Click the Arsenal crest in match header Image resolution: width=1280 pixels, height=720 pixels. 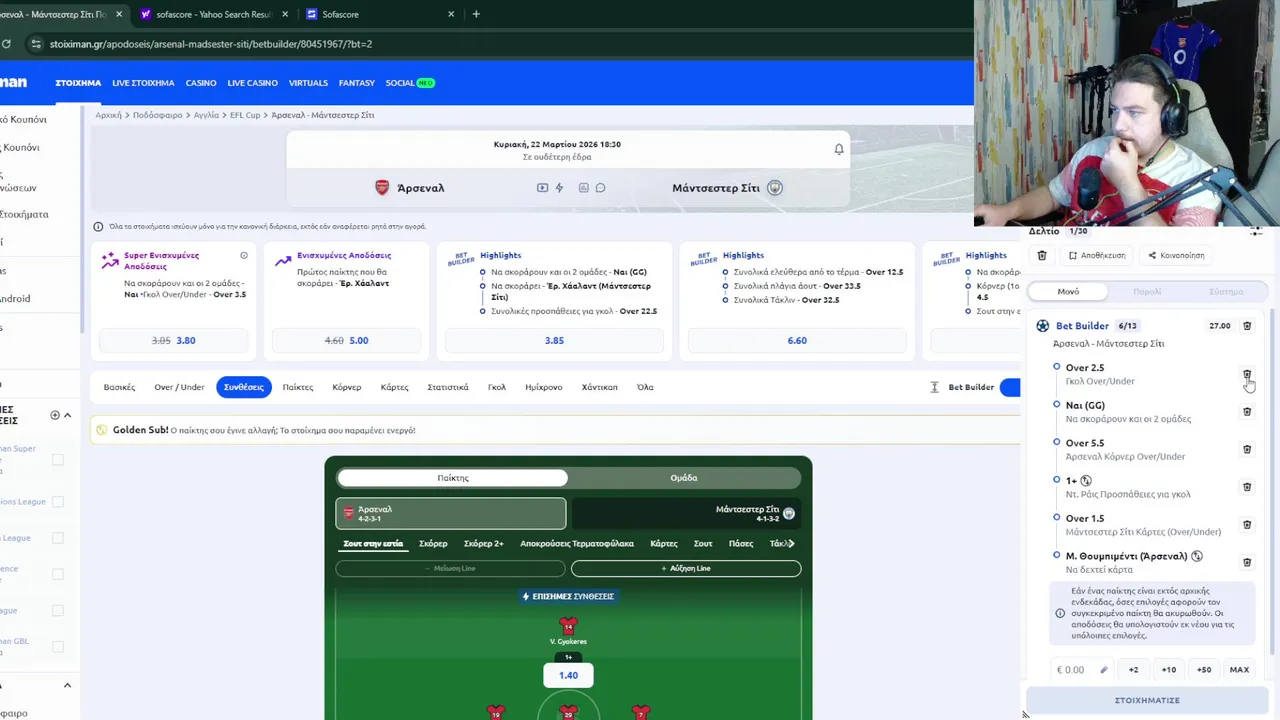point(382,188)
